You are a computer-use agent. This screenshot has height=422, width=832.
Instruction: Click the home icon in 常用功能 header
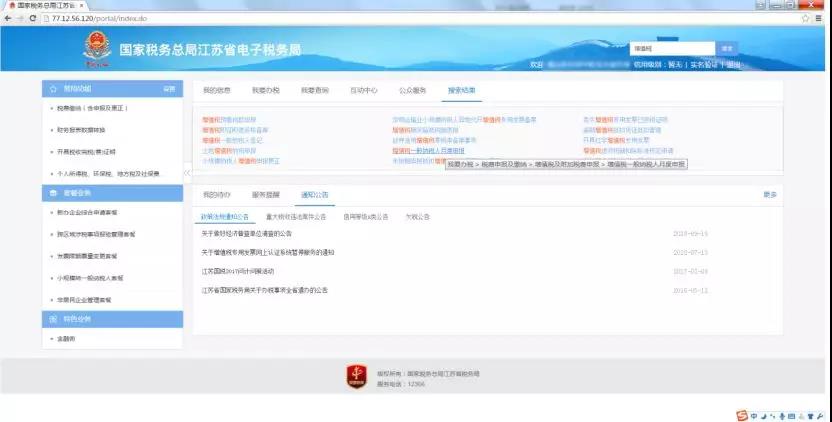tap(53, 89)
